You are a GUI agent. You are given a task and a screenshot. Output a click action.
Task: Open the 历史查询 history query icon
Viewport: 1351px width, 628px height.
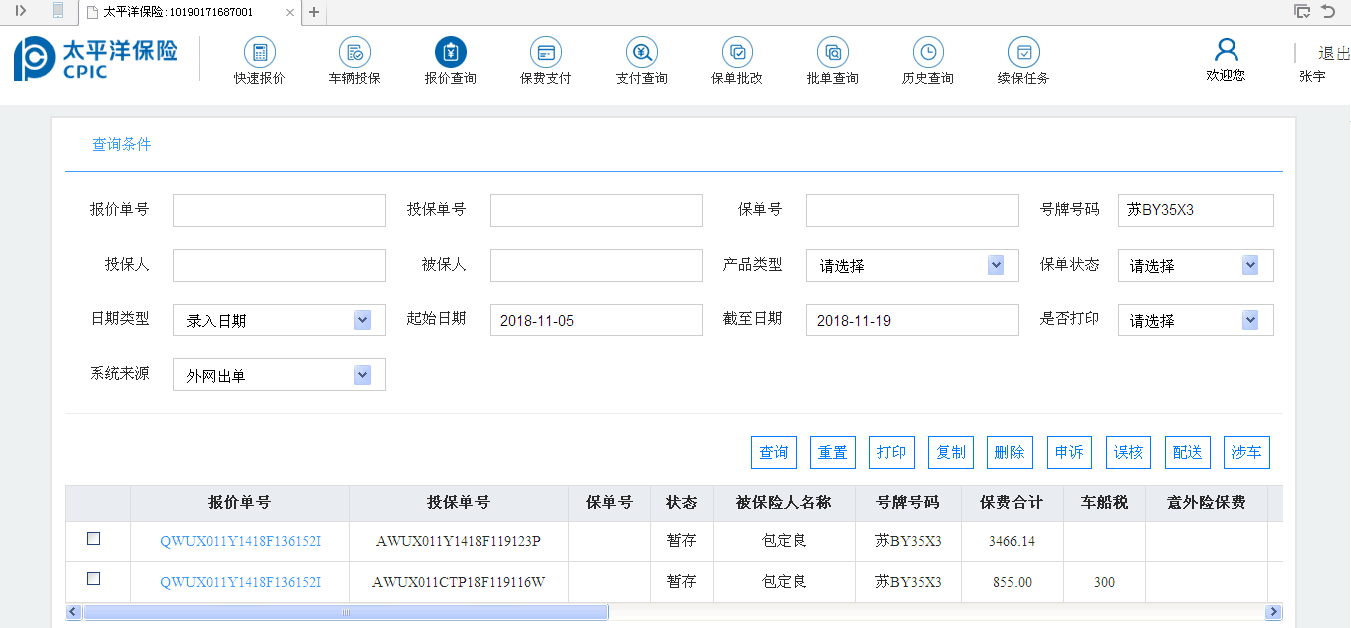[928, 53]
